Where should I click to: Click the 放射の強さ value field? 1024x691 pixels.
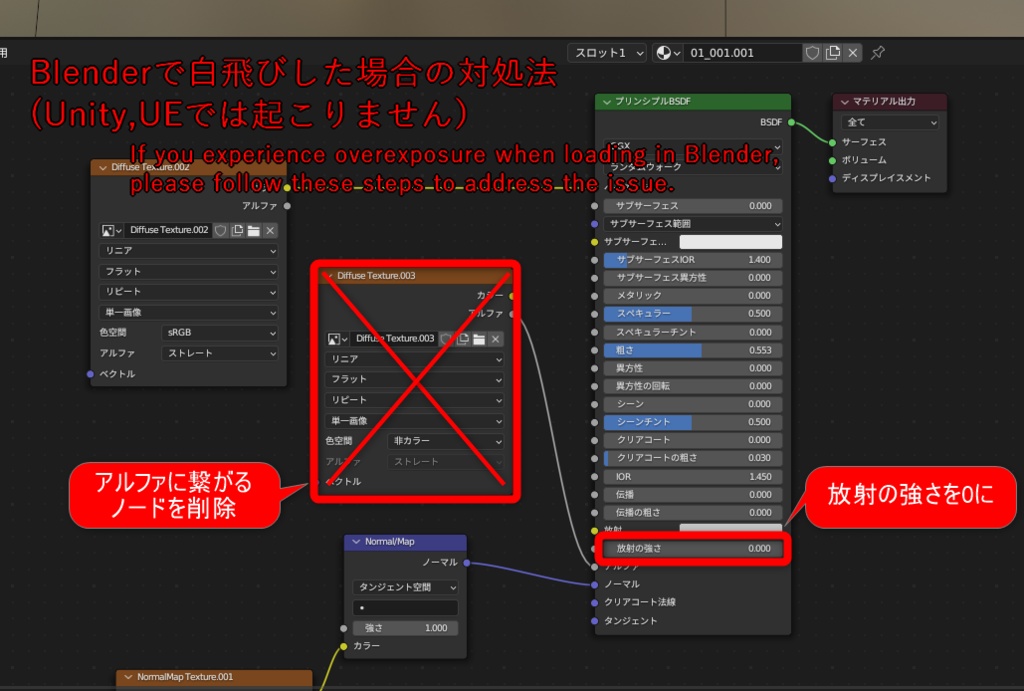(693, 549)
